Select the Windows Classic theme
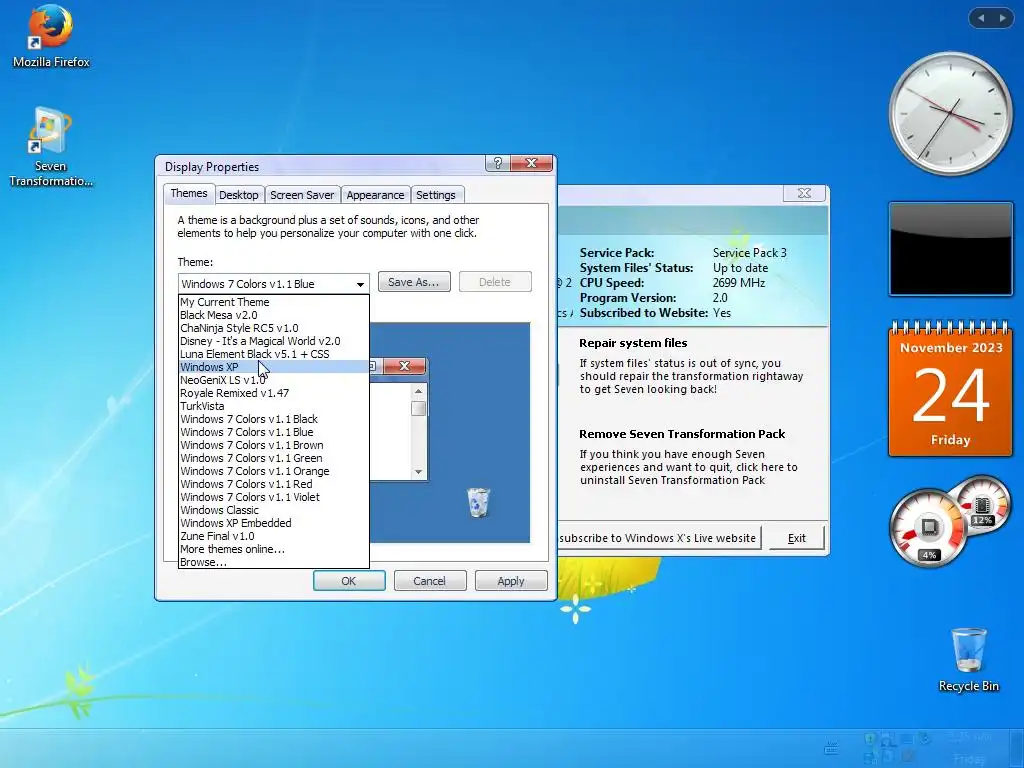The image size is (1024, 768). pyautogui.click(x=274, y=510)
